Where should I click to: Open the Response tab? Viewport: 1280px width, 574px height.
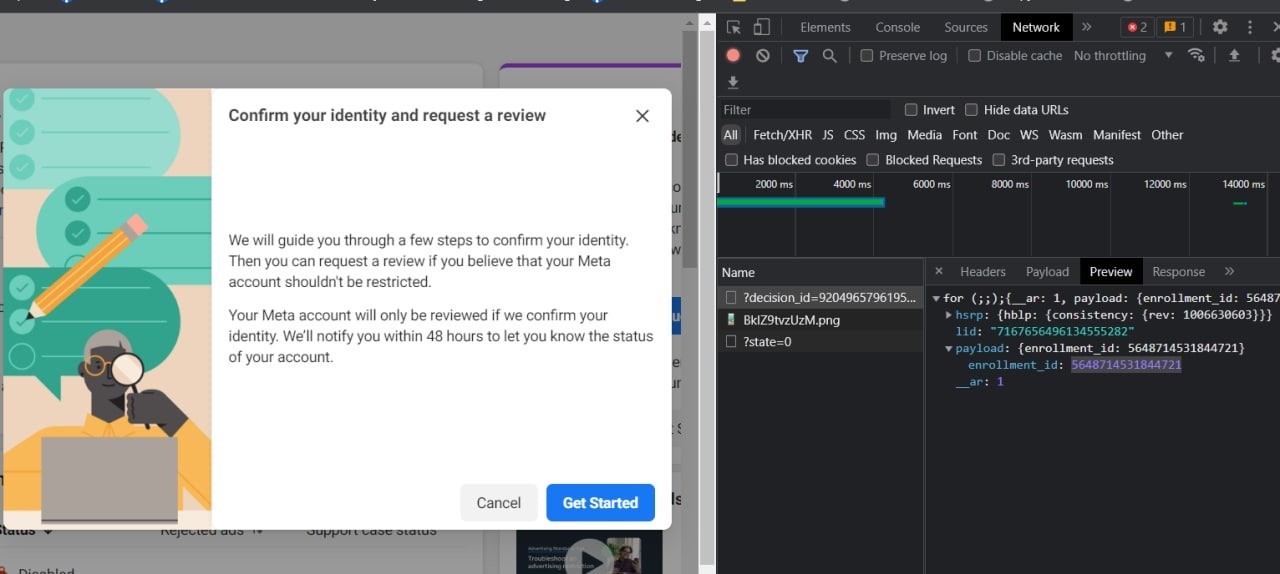[1178, 271]
